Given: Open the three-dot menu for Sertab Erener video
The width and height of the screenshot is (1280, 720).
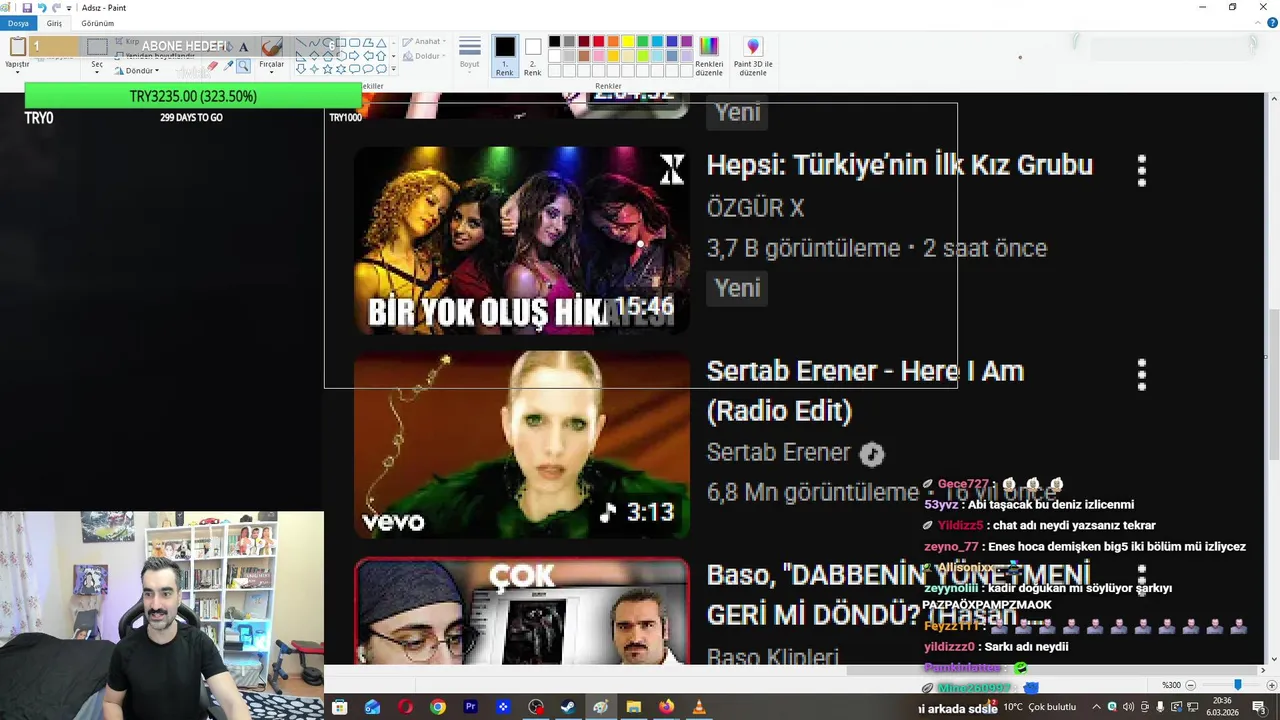Looking at the screenshot, I should pyautogui.click(x=1142, y=375).
